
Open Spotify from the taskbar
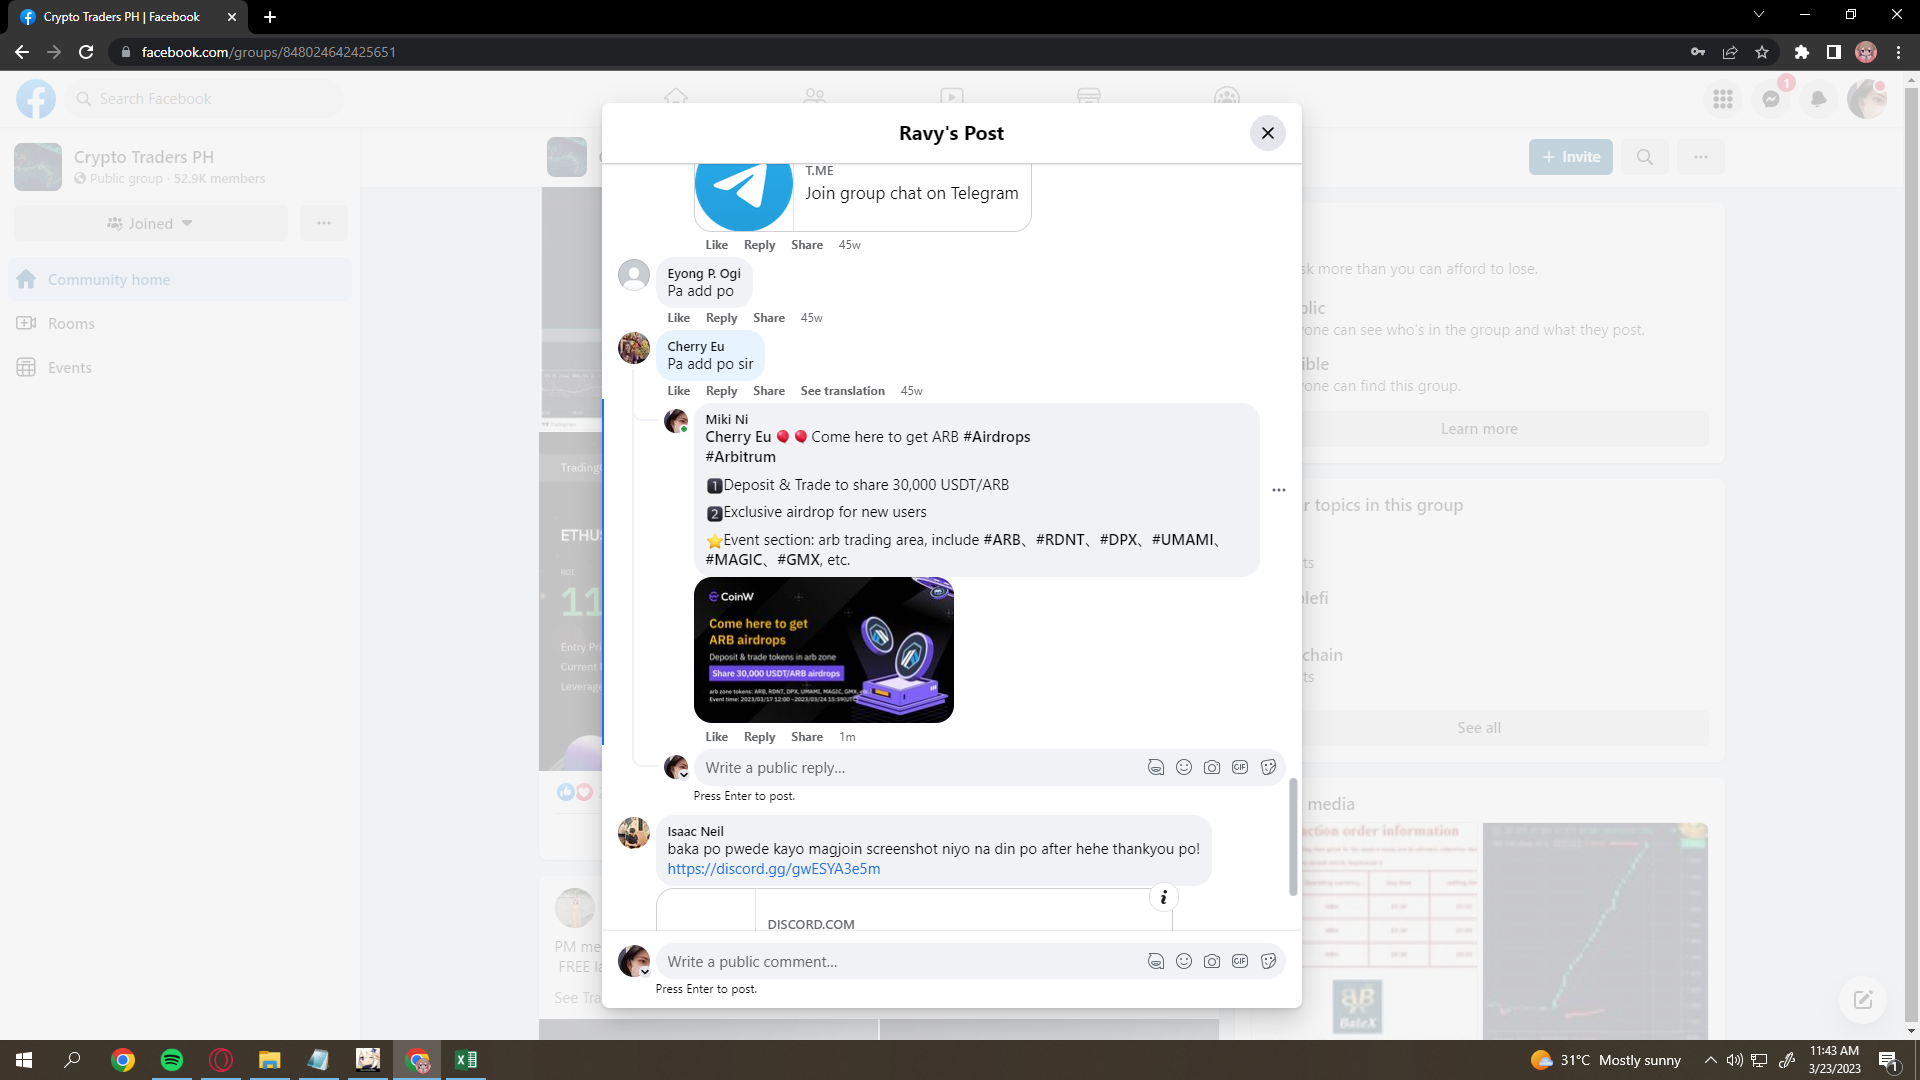click(172, 1060)
